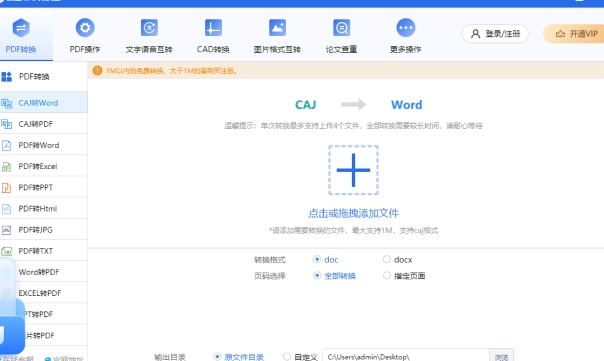
Task: Click the CAJ转Word sidebar icon
Action: [x=7, y=103]
